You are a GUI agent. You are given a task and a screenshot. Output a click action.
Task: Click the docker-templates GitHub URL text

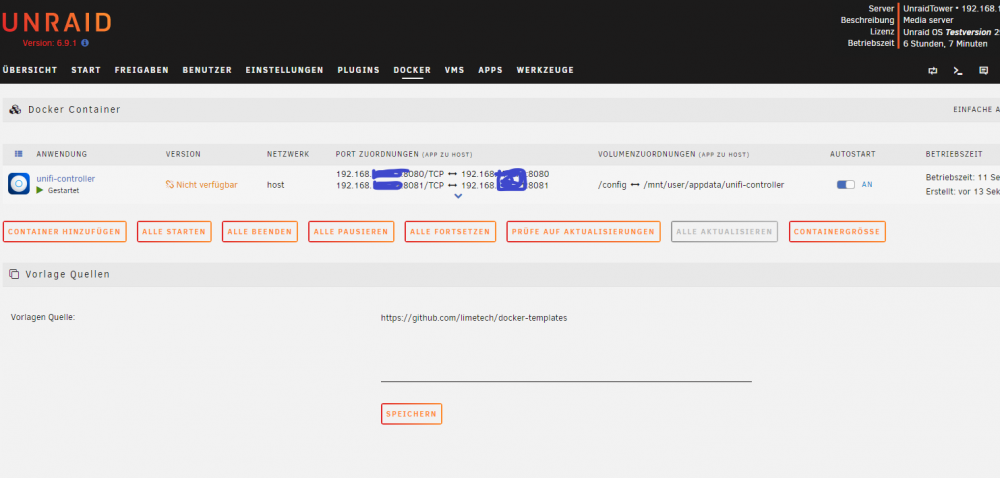coord(474,318)
